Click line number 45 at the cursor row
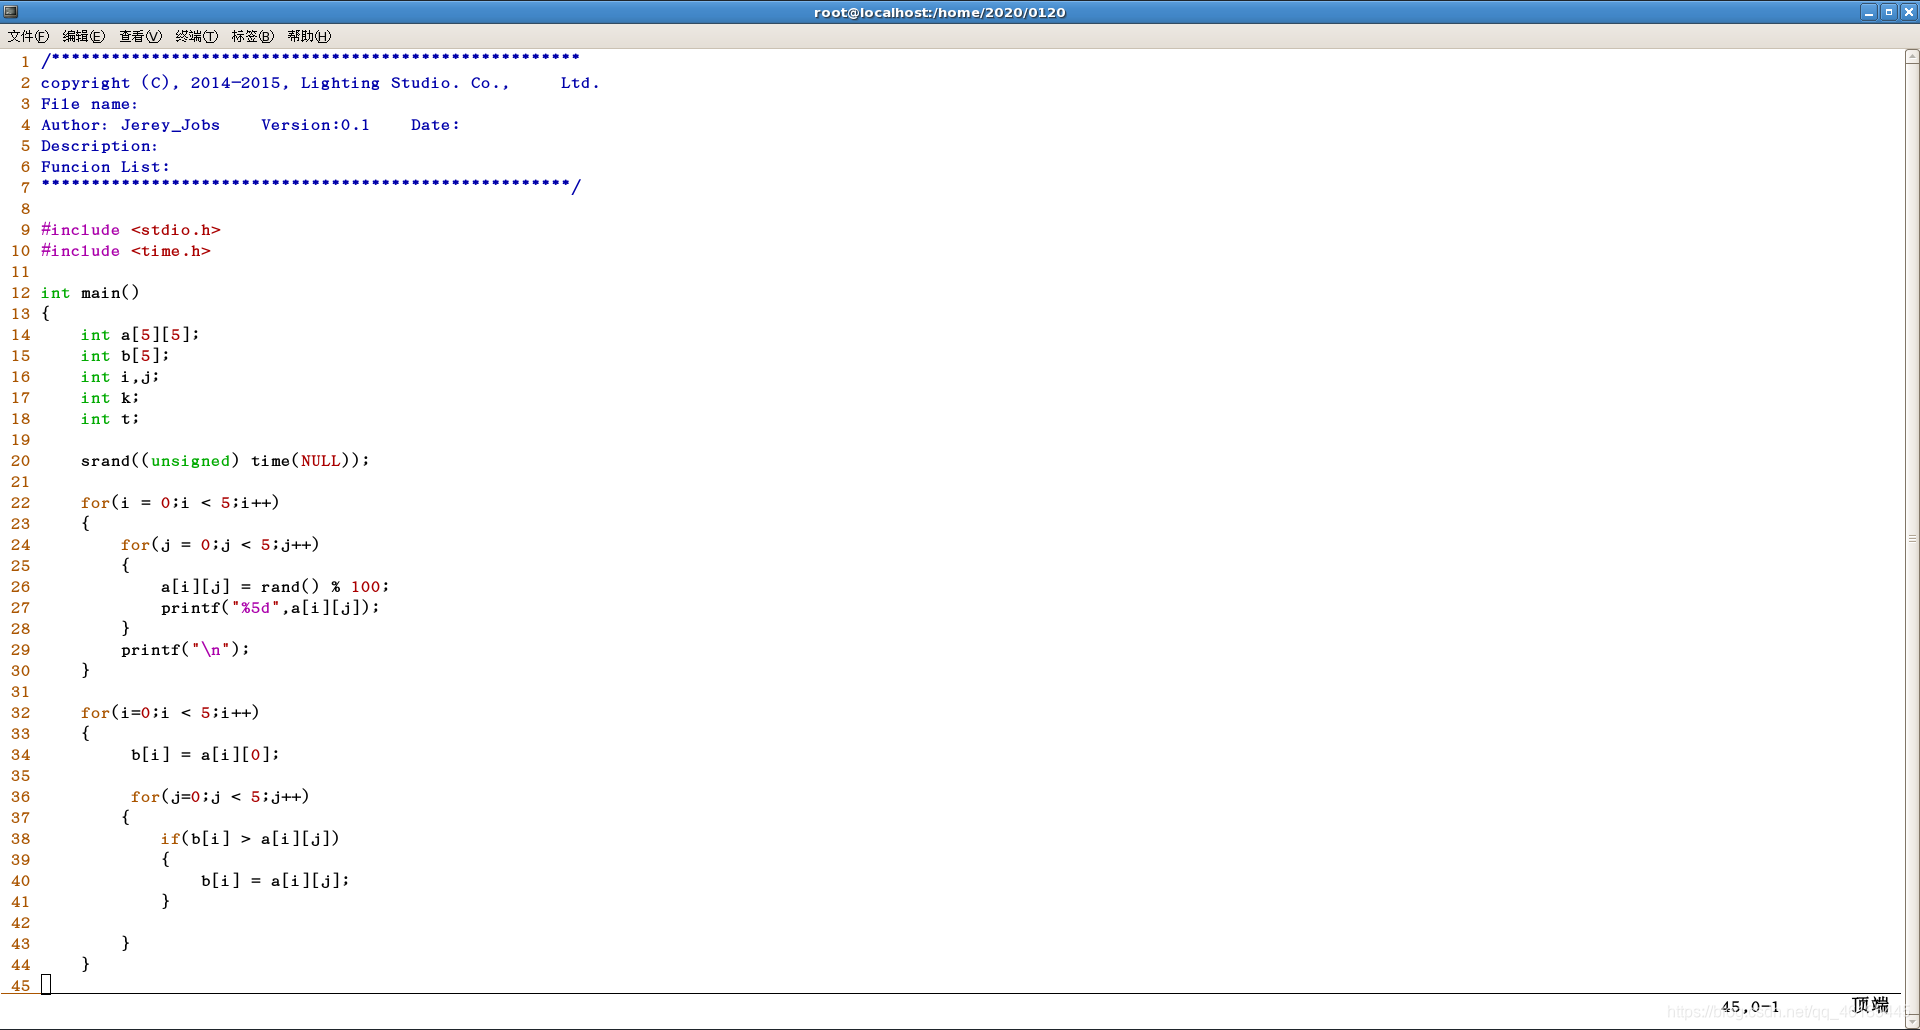Viewport: 1920px width, 1030px height. click(21, 986)
